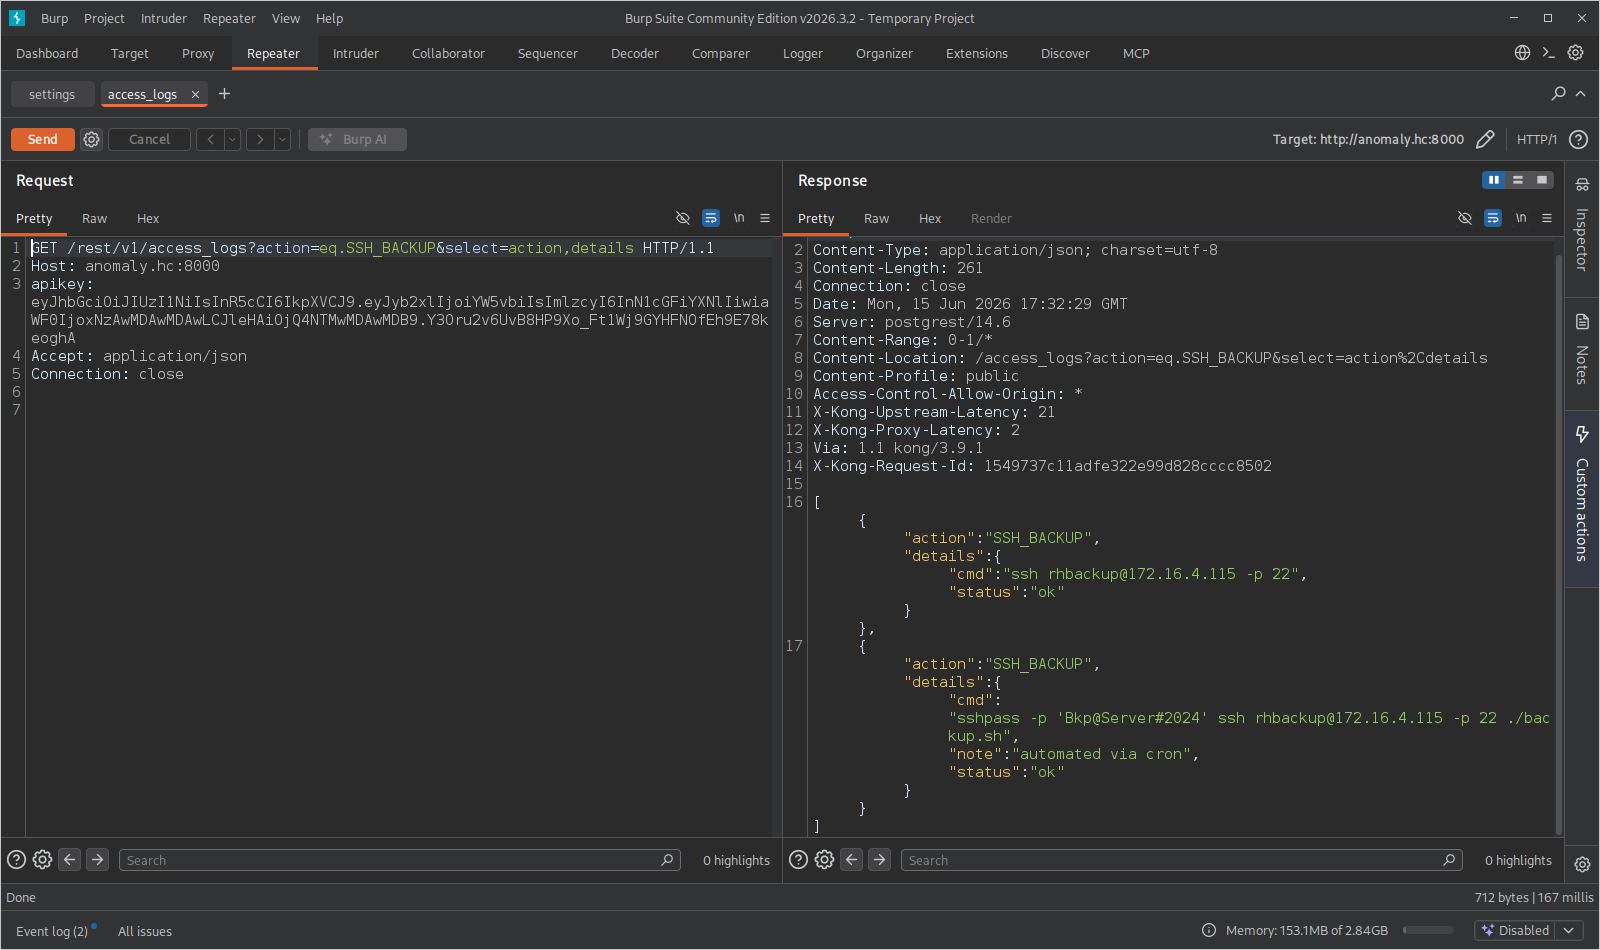Click the Repeater tab search magnifier icon
Viewport: 1600px width, 950px height.
point(1558,93)
